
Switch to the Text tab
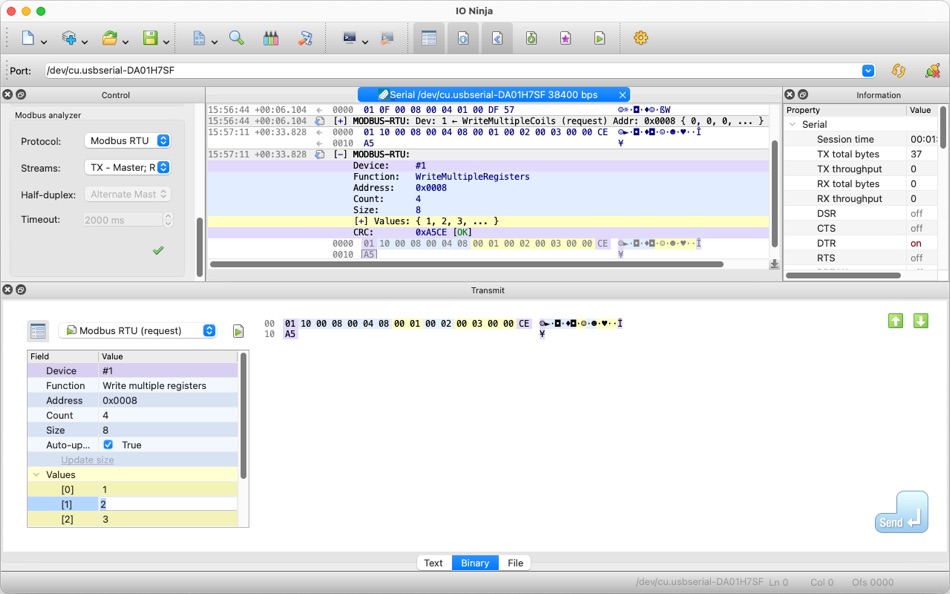[433, 563]
